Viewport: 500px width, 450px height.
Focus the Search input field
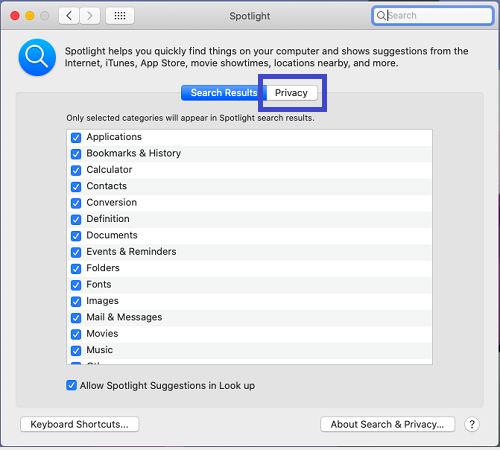[x=432, y=15]
